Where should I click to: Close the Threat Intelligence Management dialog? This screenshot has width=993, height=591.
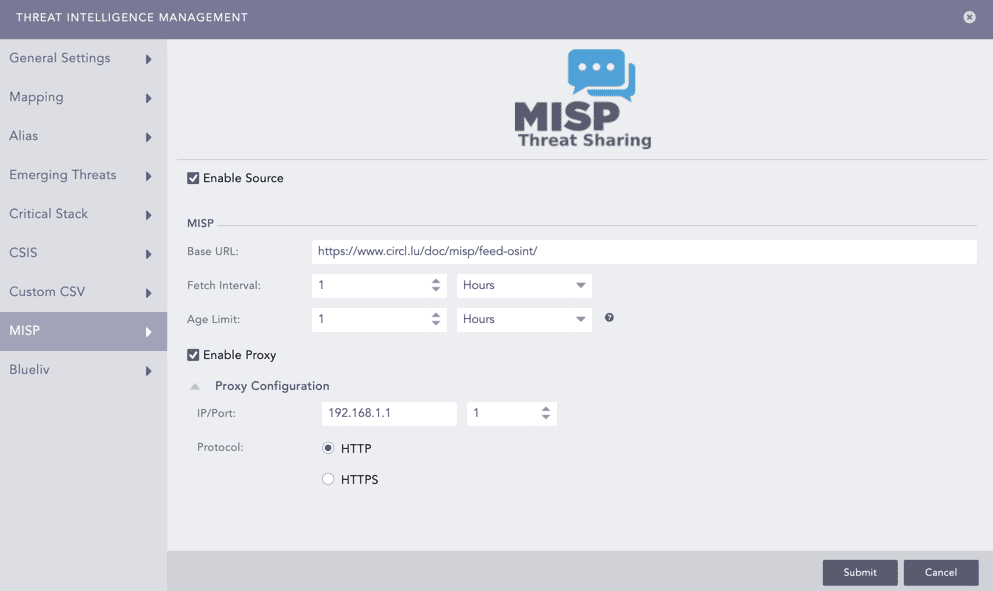coord(969,18)
